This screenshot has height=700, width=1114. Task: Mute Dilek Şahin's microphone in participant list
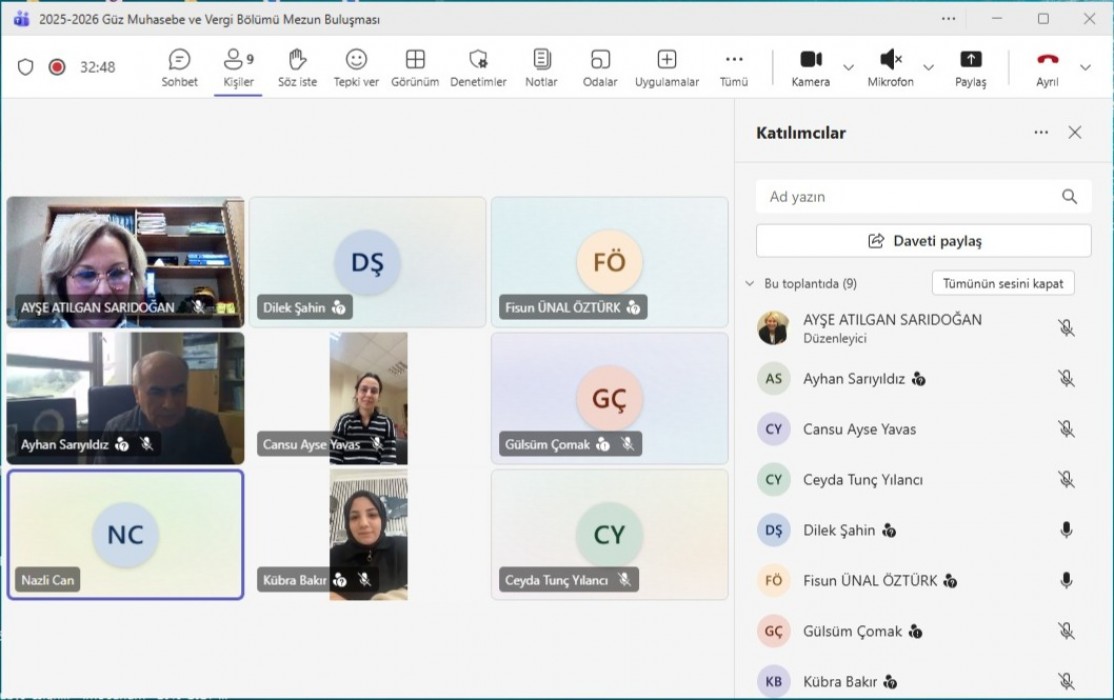point(1066,530)
